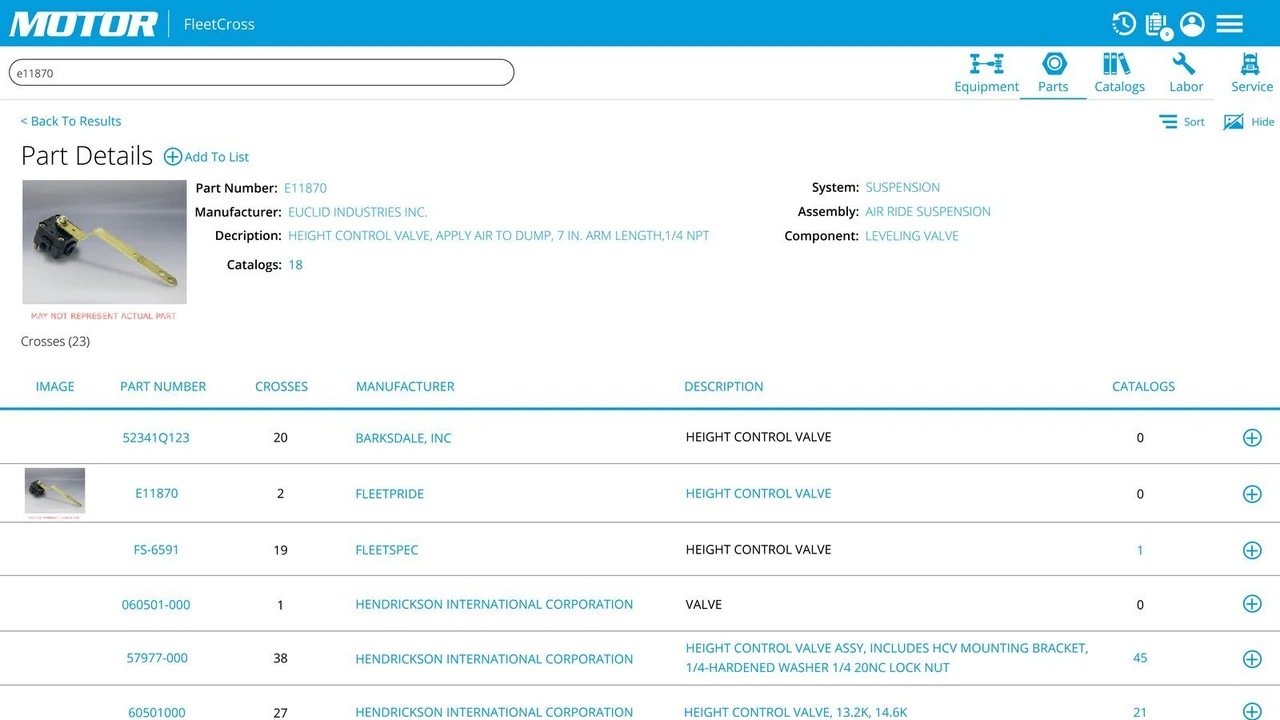Open the user account profile icon
This screenshot has width=1280, height=720.
(1192, 23)
